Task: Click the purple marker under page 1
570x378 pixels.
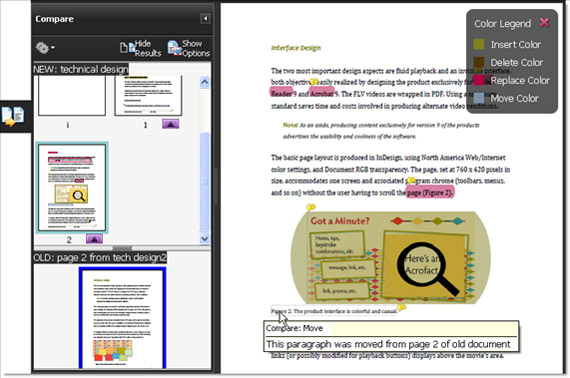Action: click(170, 124)
